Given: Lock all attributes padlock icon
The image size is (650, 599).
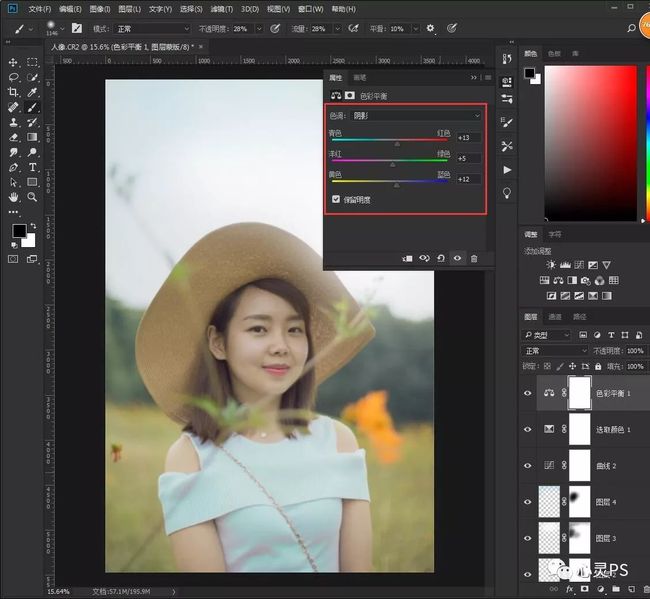Looking at the screenshot, I should click(598, 366).
